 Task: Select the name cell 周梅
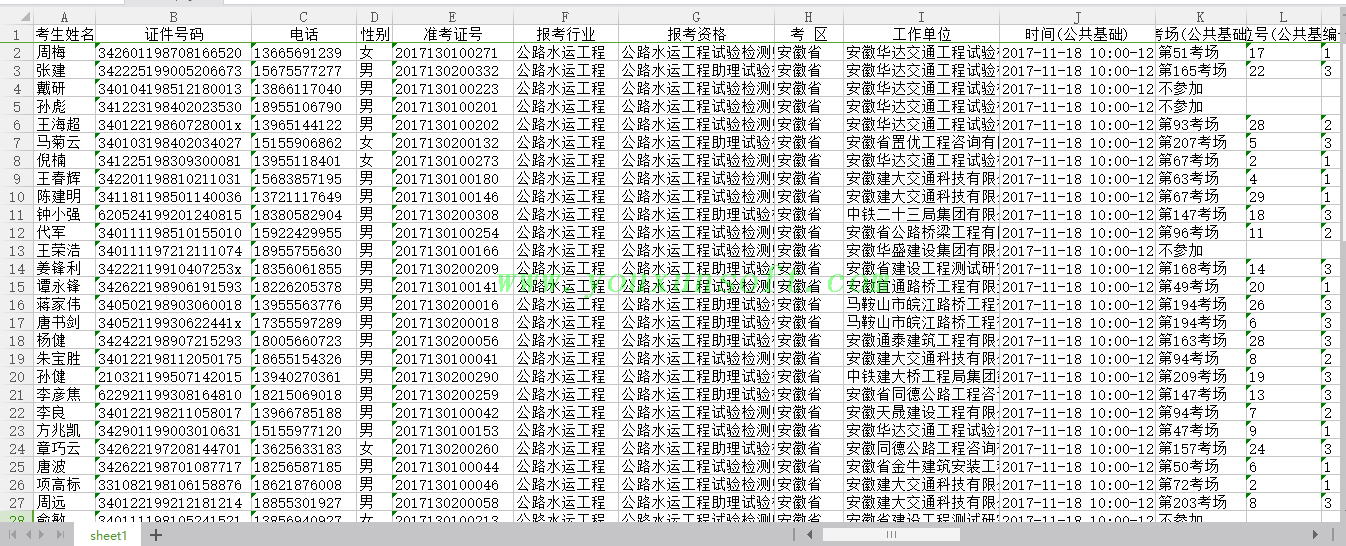coord(65,52)
